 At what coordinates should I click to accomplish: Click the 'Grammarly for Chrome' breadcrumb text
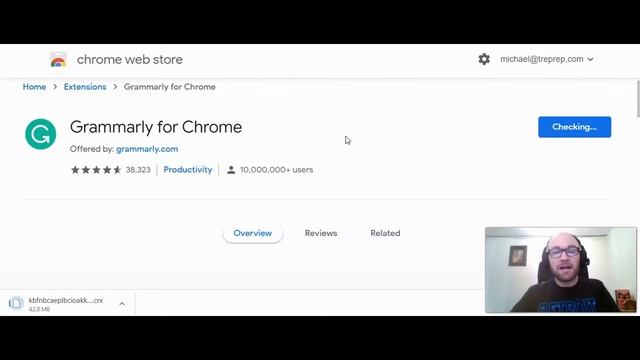pyautogui.click(x=169, y=87)
